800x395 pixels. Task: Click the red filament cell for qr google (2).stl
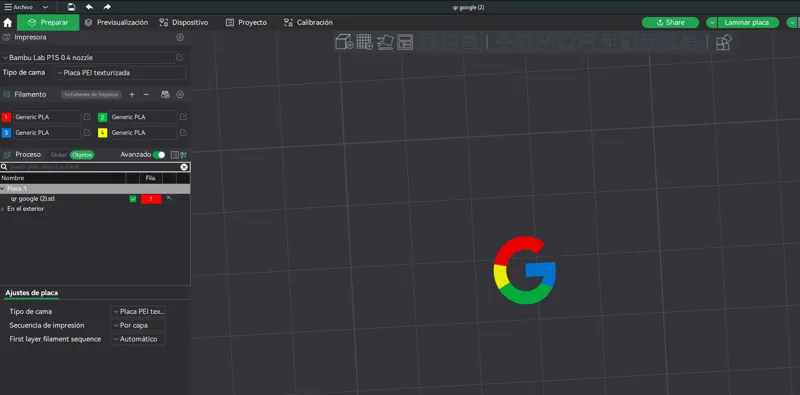152,199
